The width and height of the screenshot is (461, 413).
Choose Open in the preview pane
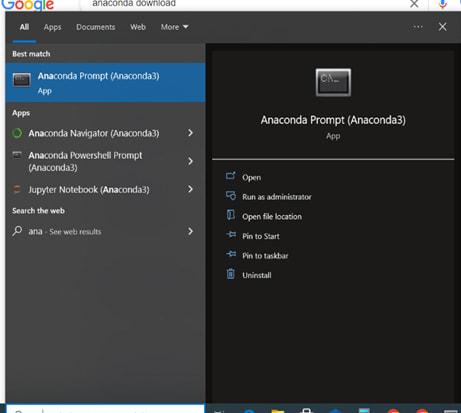(x=252, y=178)
